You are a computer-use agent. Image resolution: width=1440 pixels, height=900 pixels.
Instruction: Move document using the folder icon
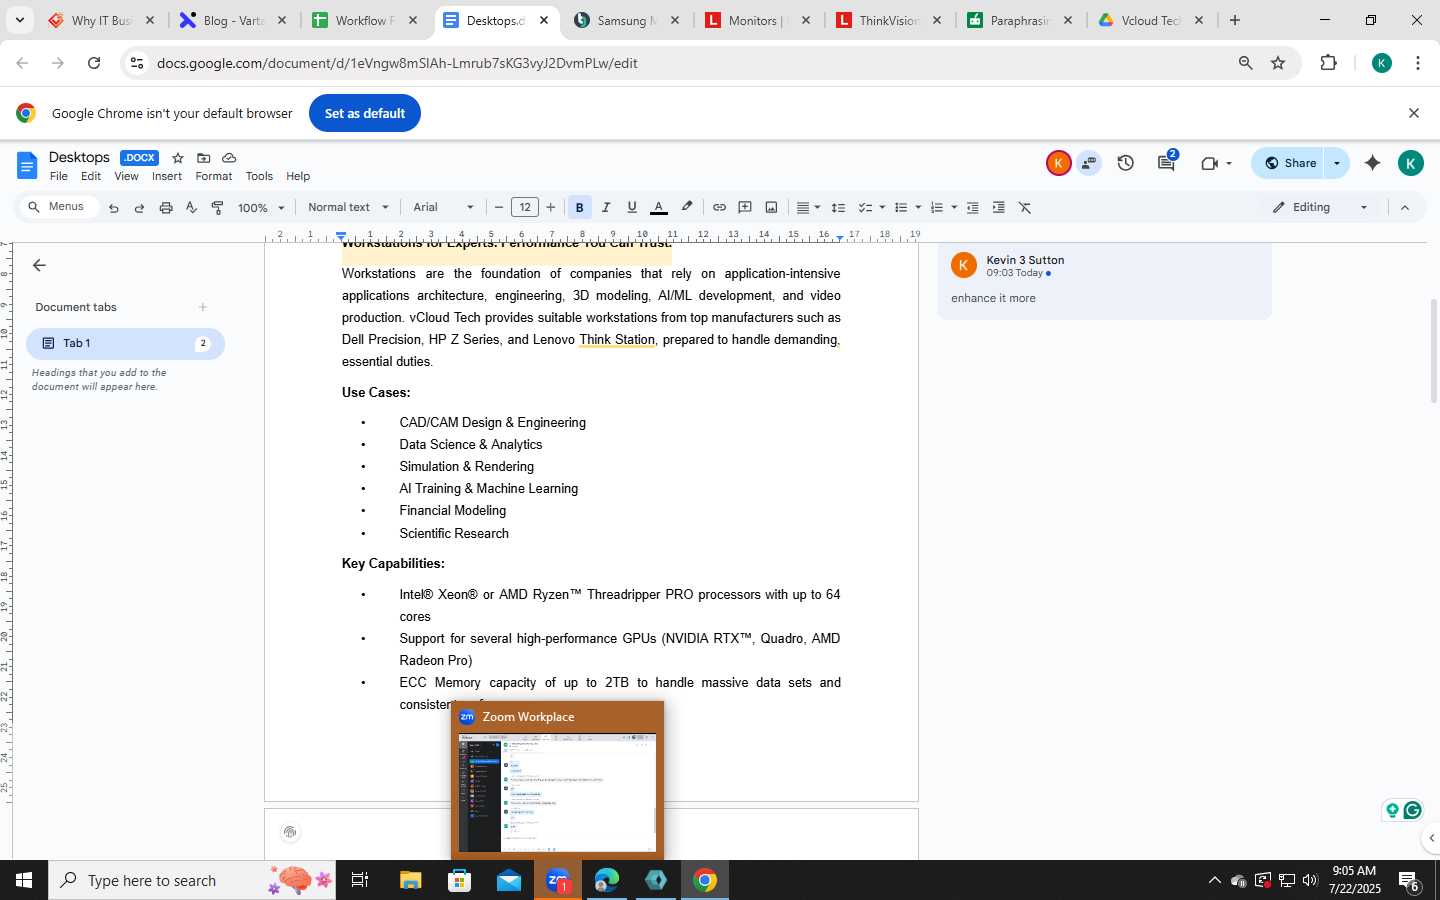[x=204, y=158]
